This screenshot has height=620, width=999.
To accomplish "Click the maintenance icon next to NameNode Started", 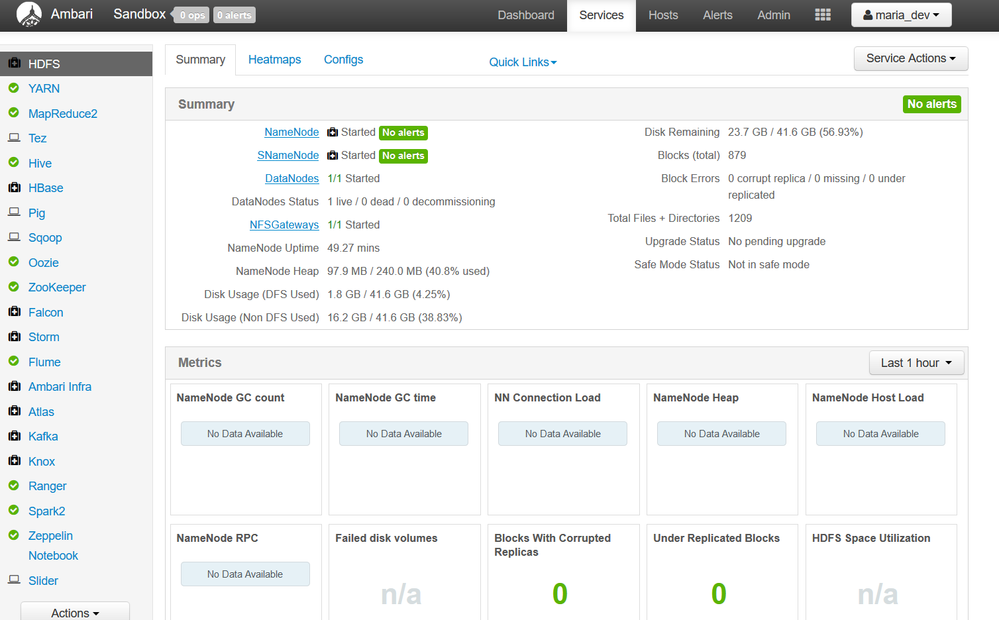I will (x=332, y=132).
